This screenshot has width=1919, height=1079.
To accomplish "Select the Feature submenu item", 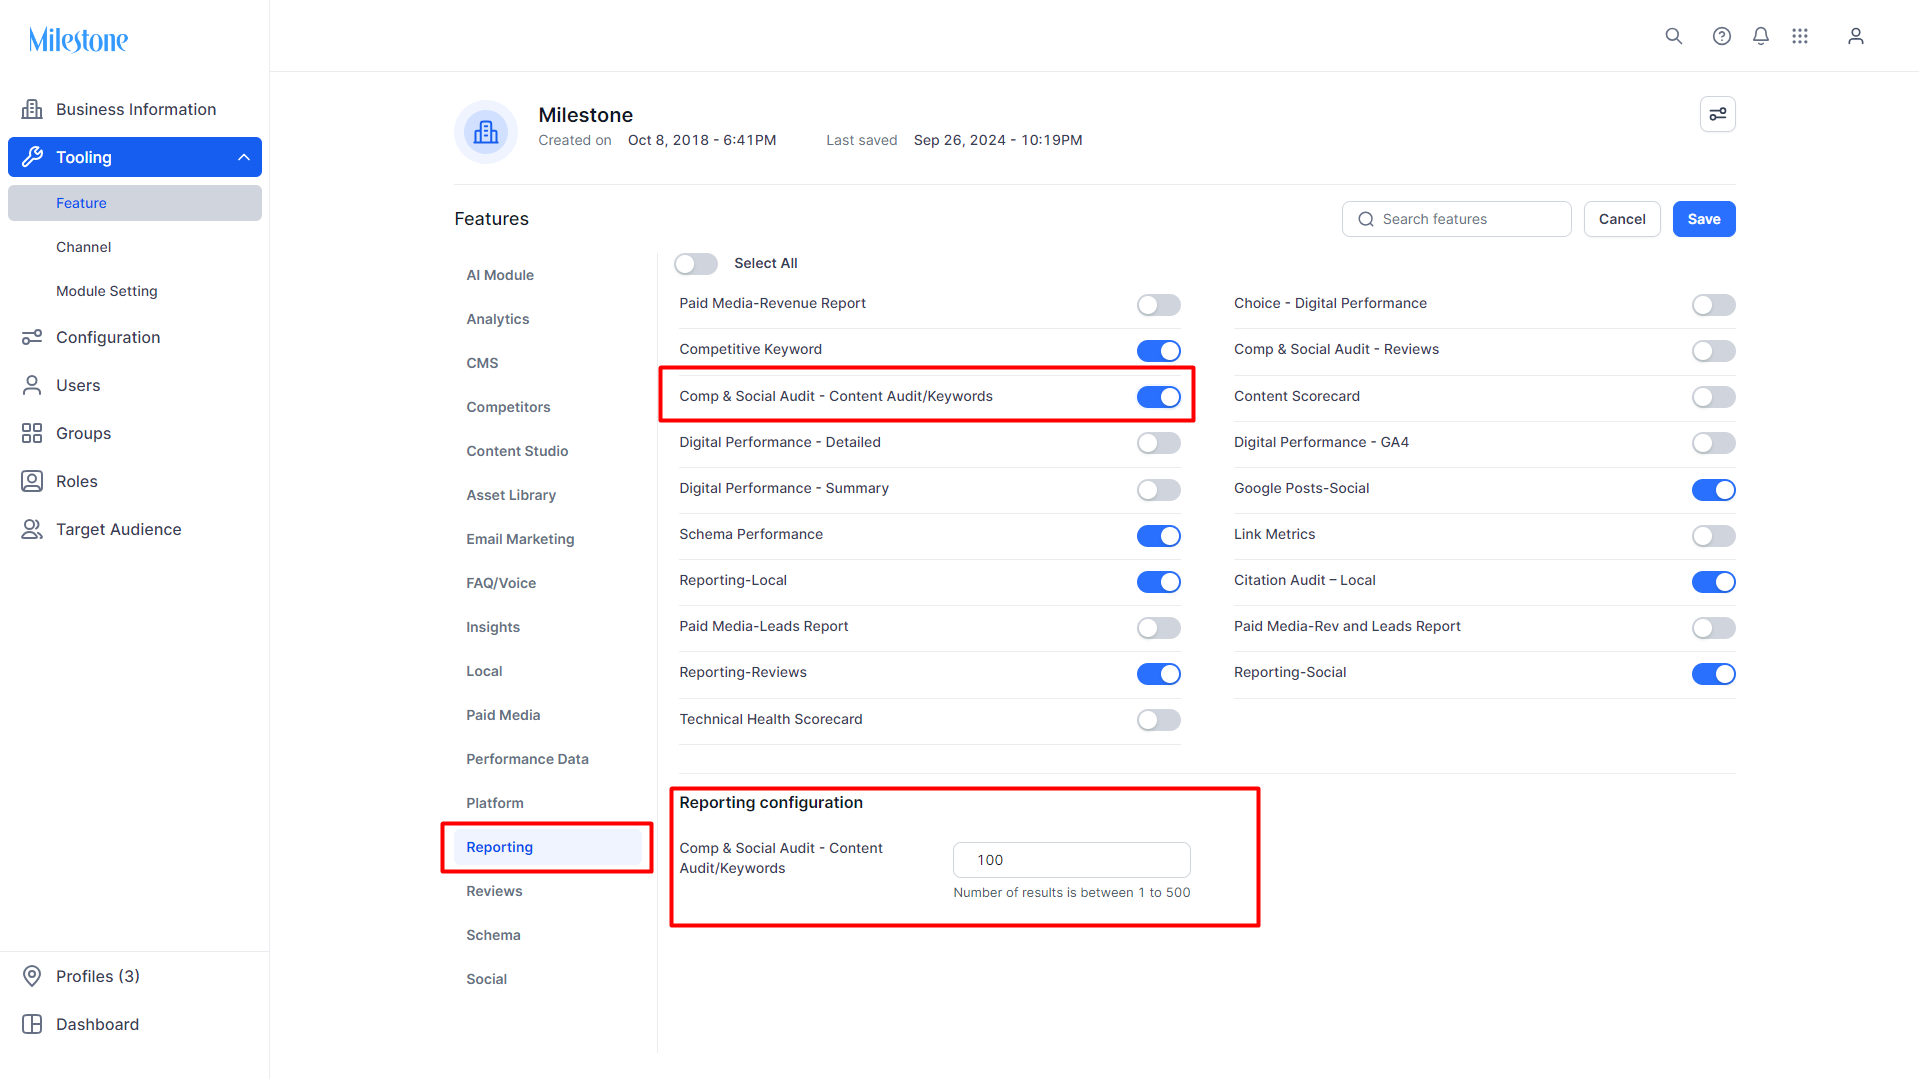I will click(x=135, y=203).
